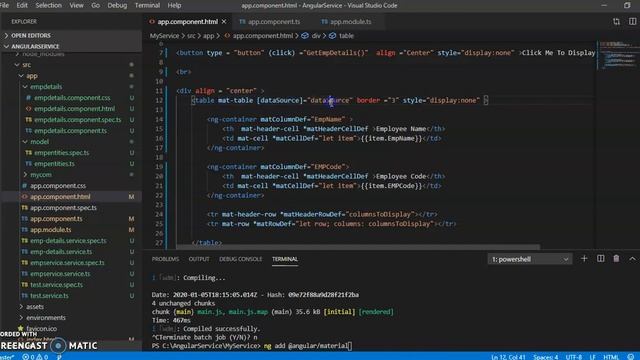Screen dimensions: 640x360
Task: Expand the mycom folder
Action: pyautogui.click(x=37, y=175)
